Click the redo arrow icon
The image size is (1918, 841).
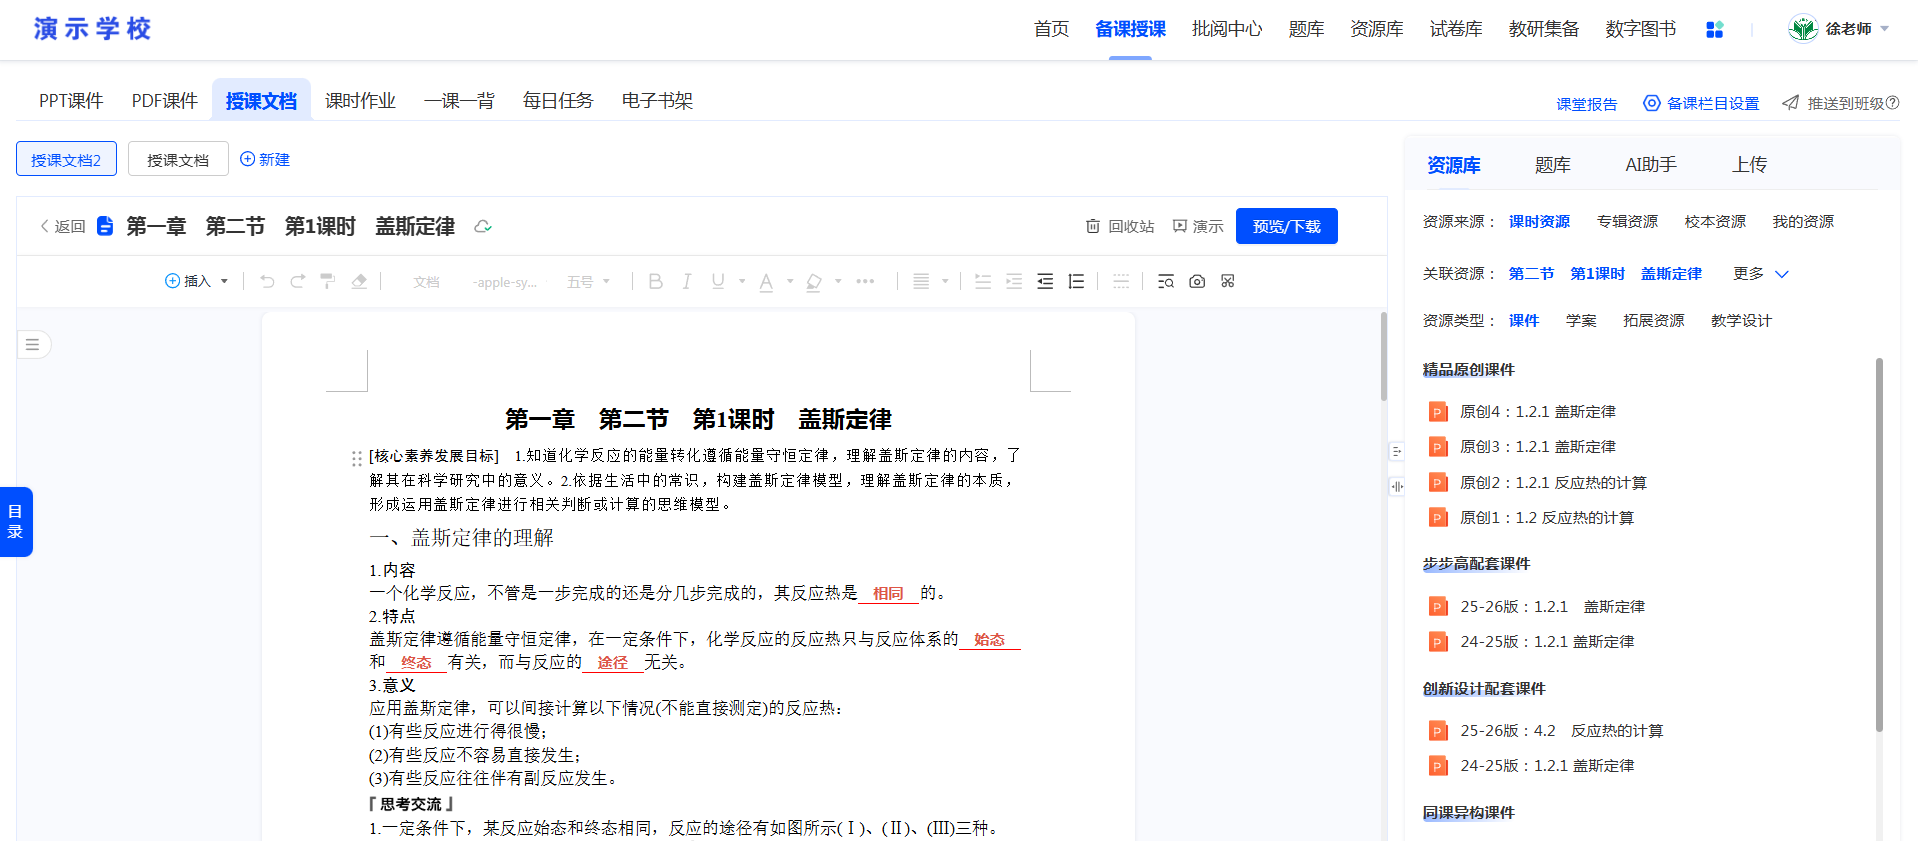297,281
